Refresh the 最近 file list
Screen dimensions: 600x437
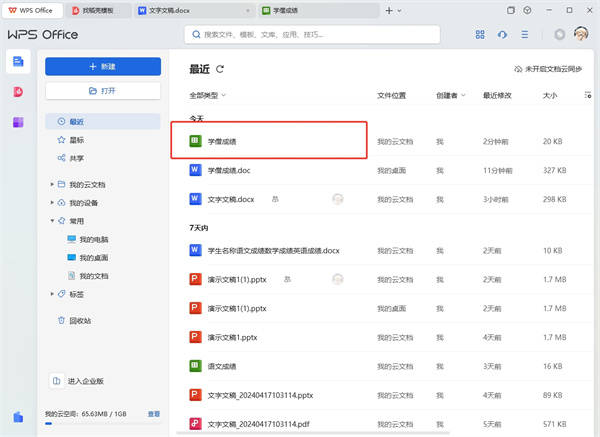pos(220,69)
